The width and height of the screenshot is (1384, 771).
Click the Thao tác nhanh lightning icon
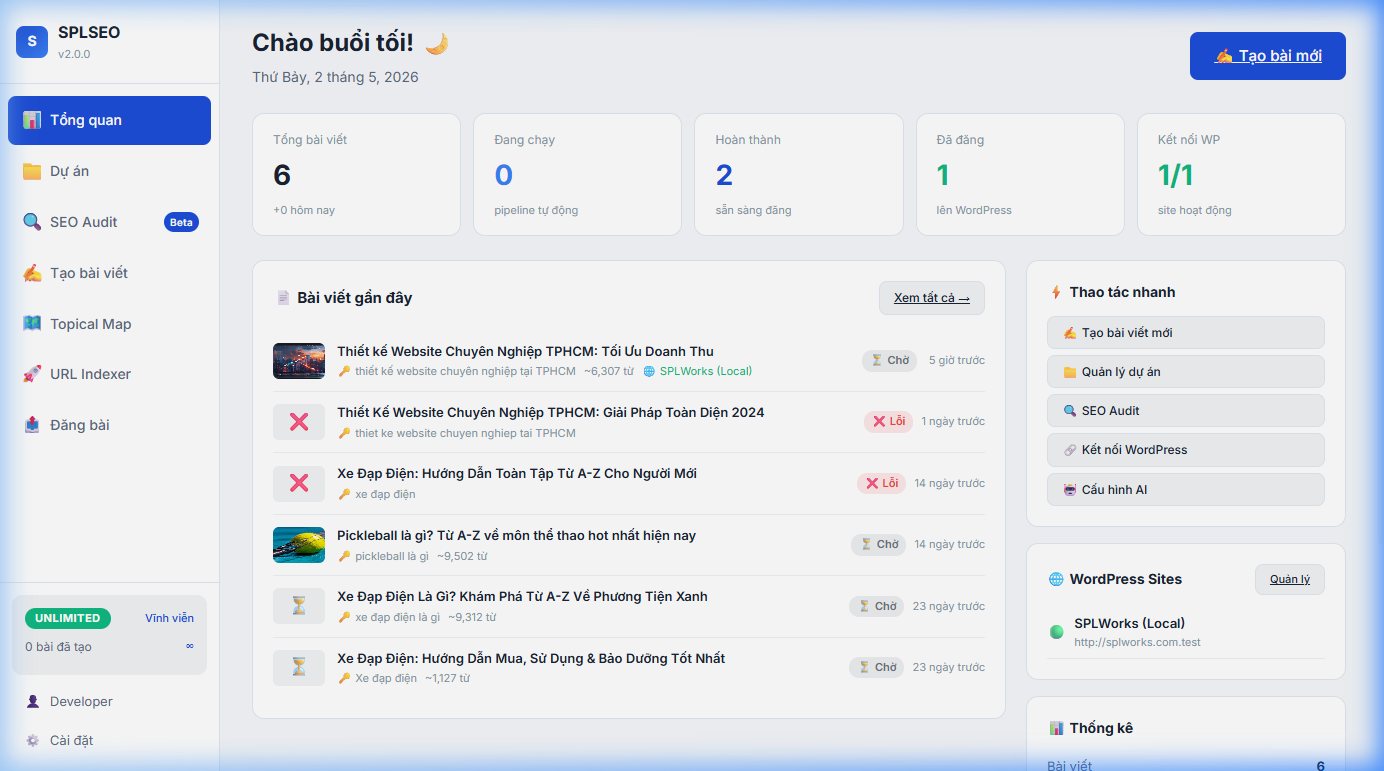1056,292
